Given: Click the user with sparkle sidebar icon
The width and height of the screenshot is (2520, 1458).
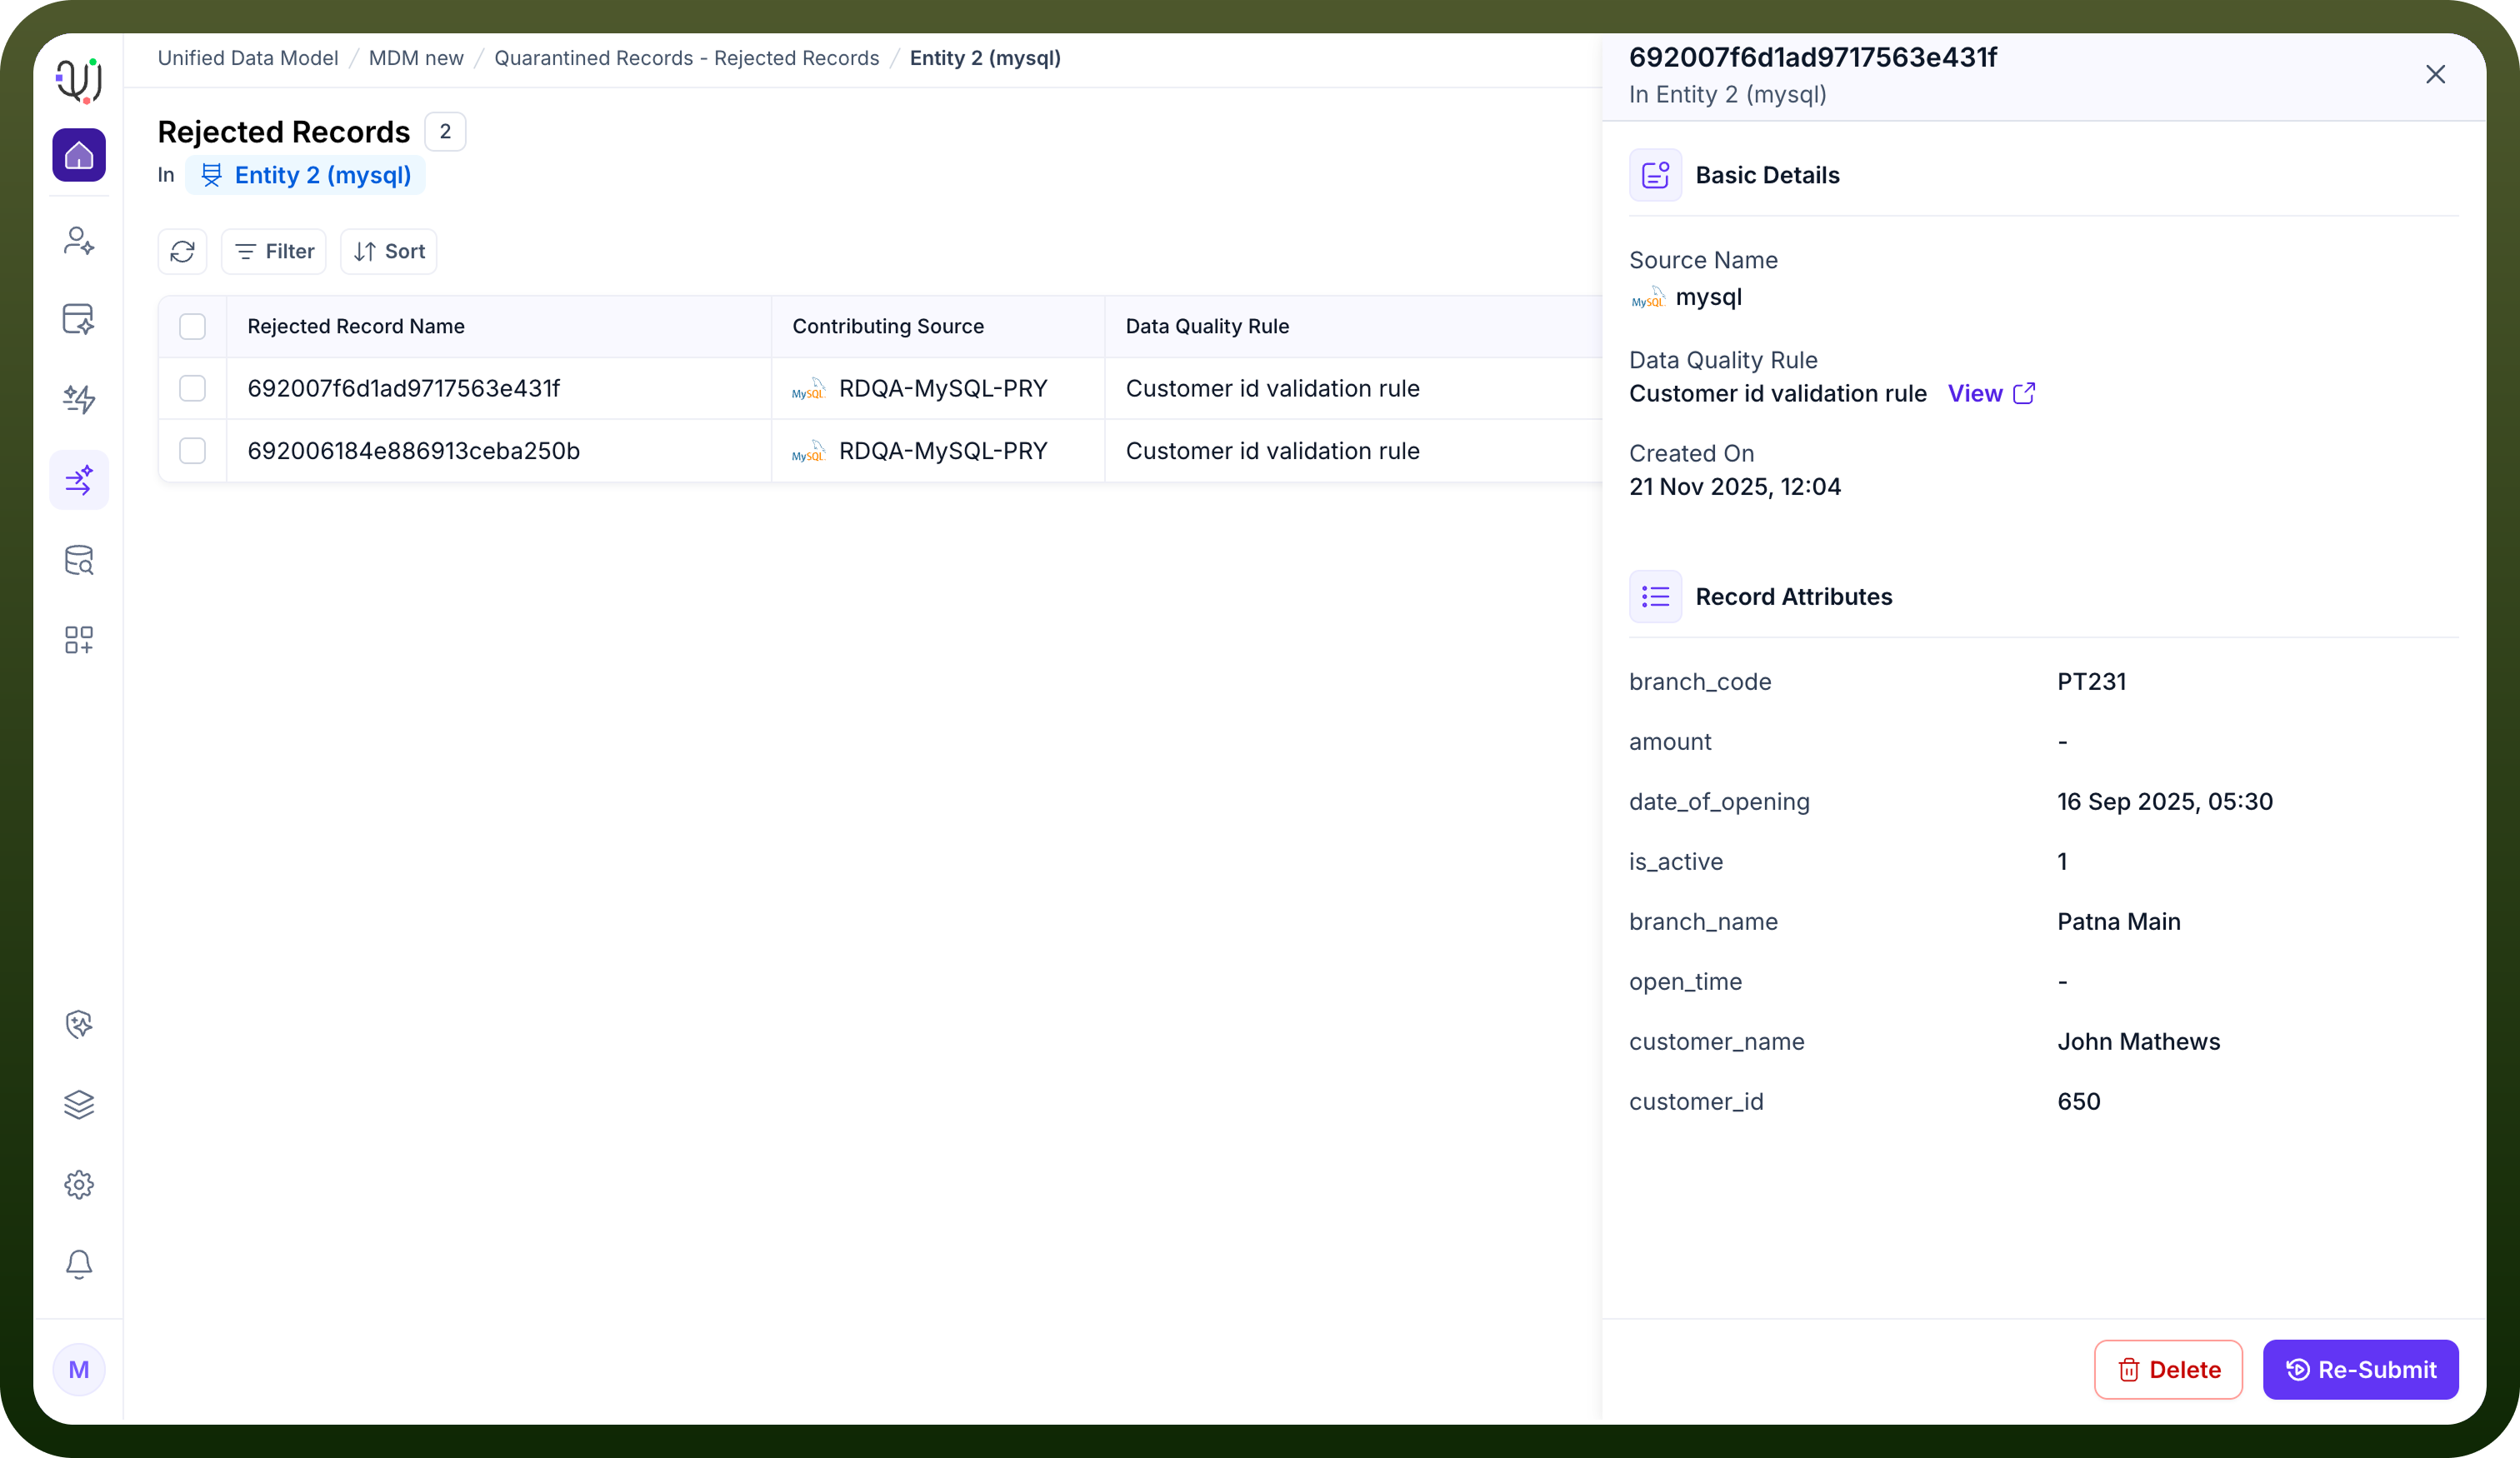Looking at the screenshot, I should click(79, 241).
